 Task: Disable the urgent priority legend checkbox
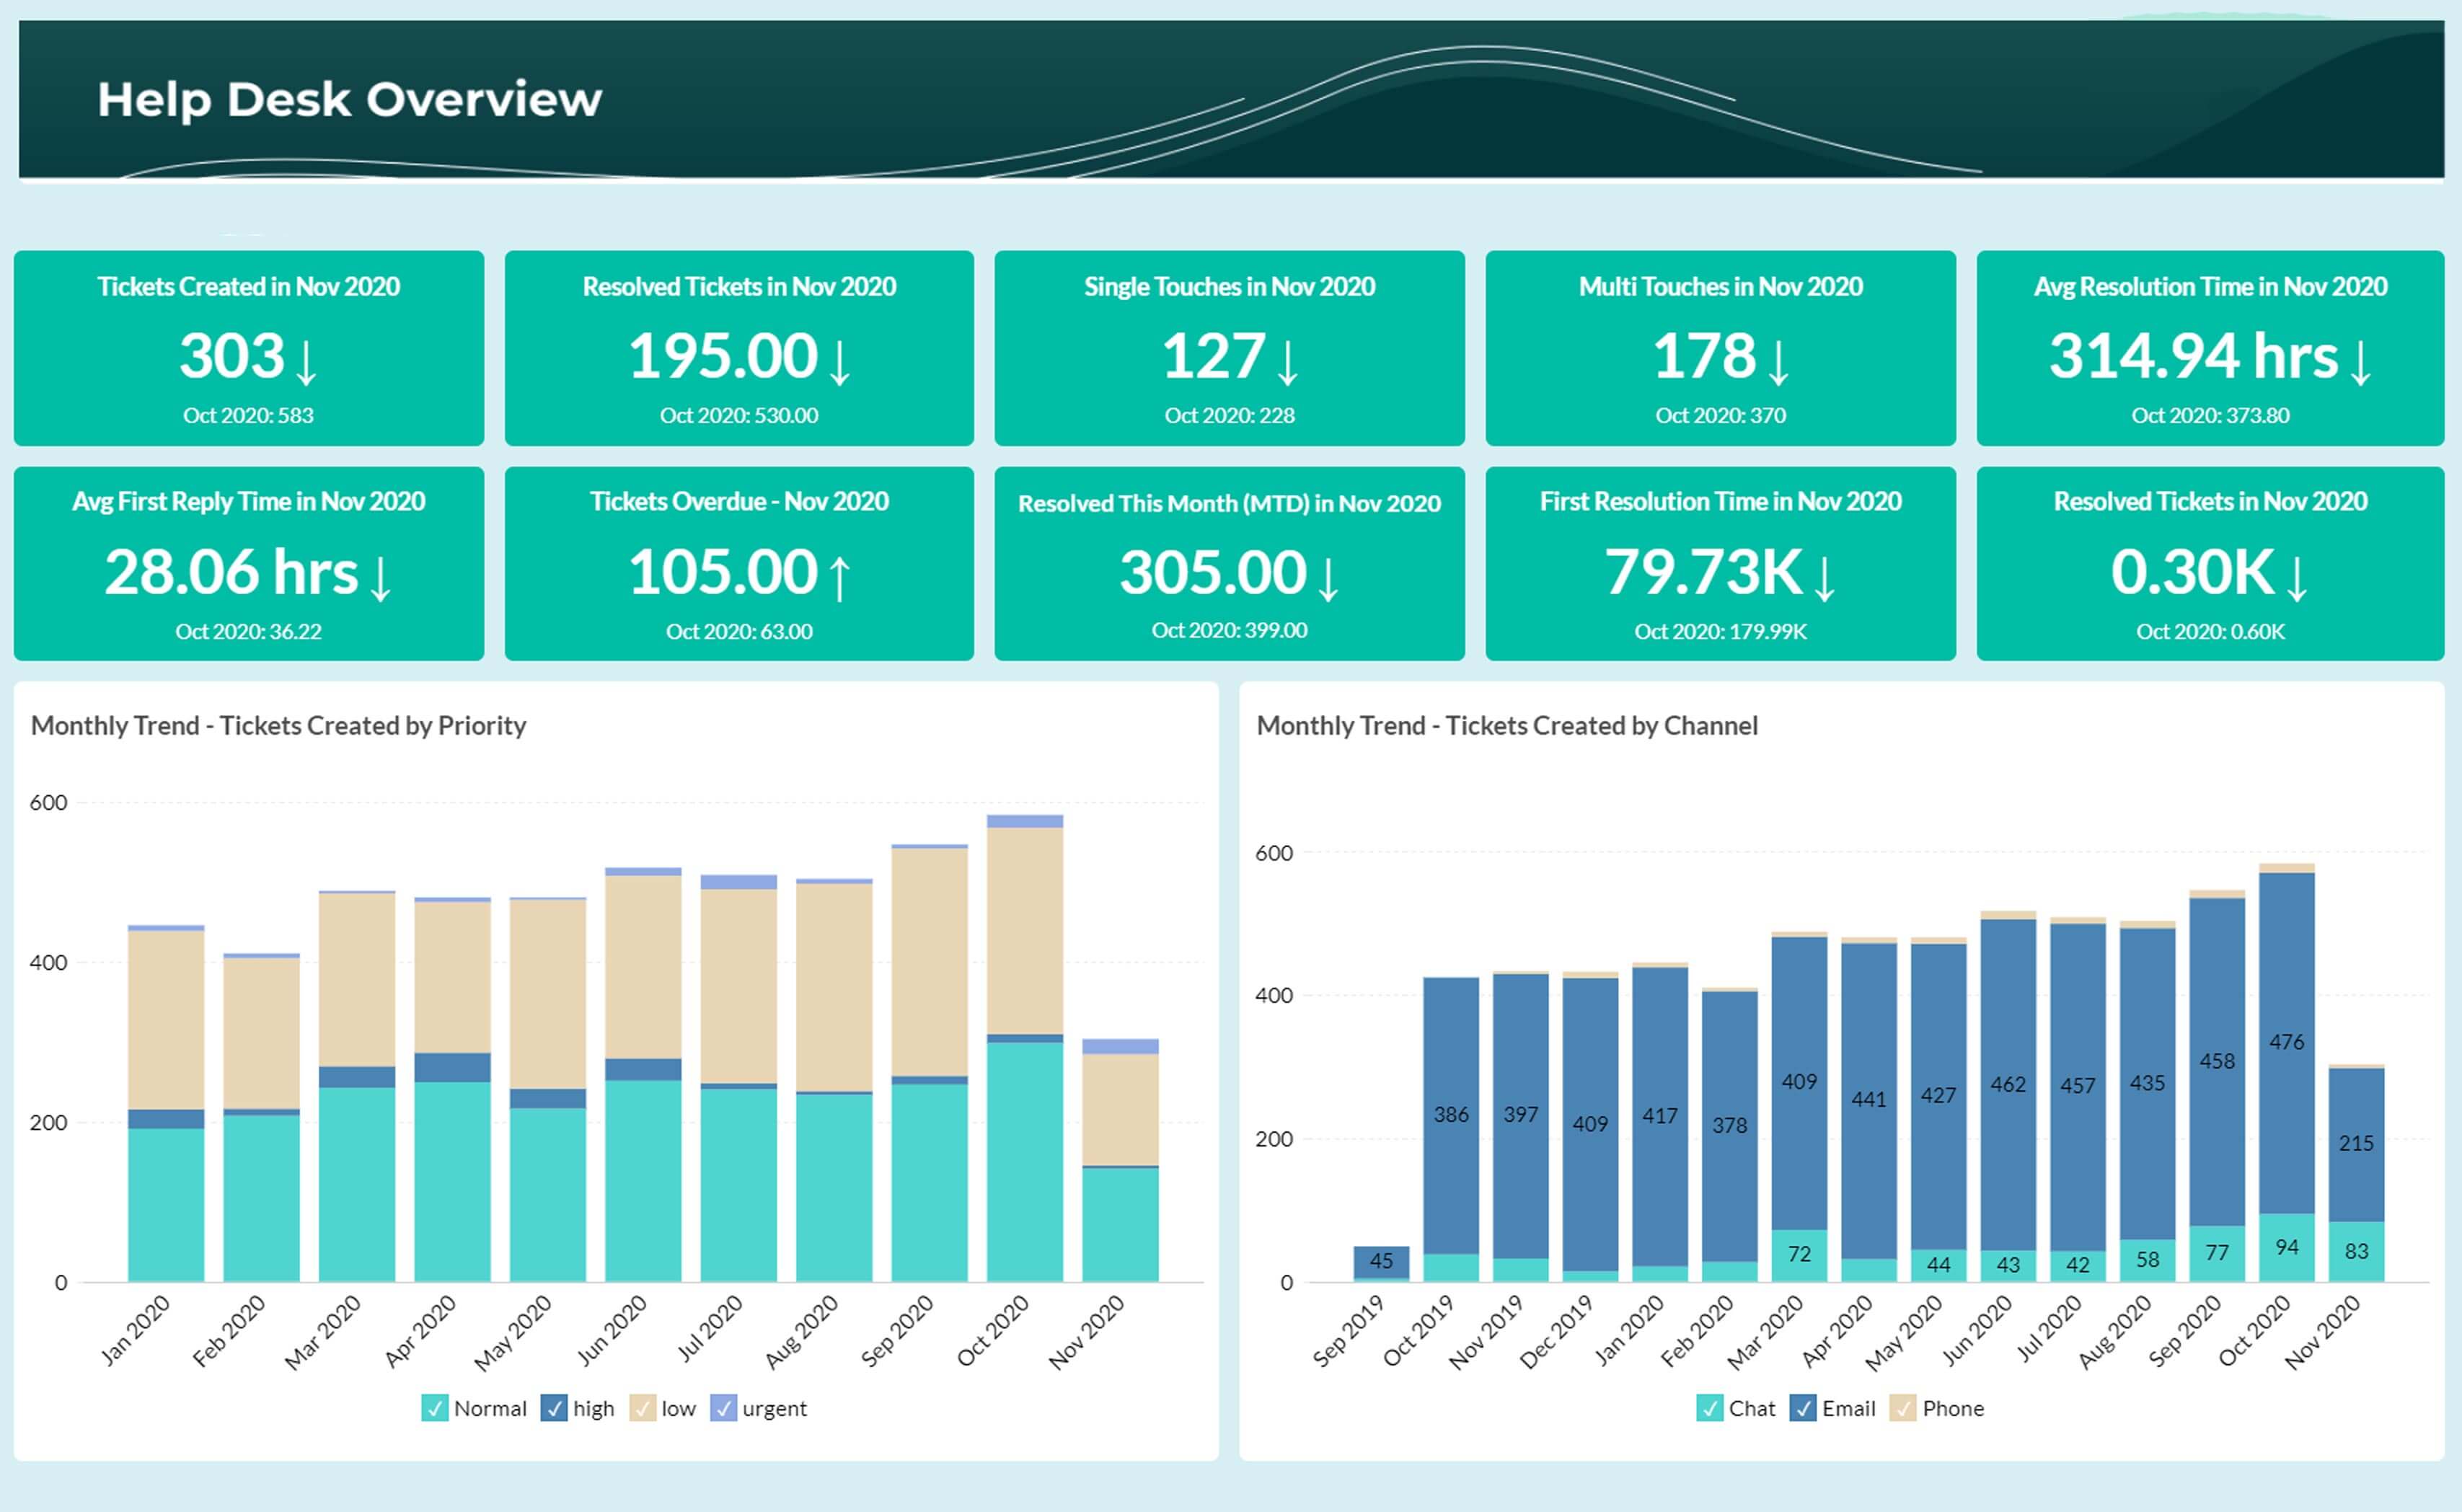click(723, 1408)
